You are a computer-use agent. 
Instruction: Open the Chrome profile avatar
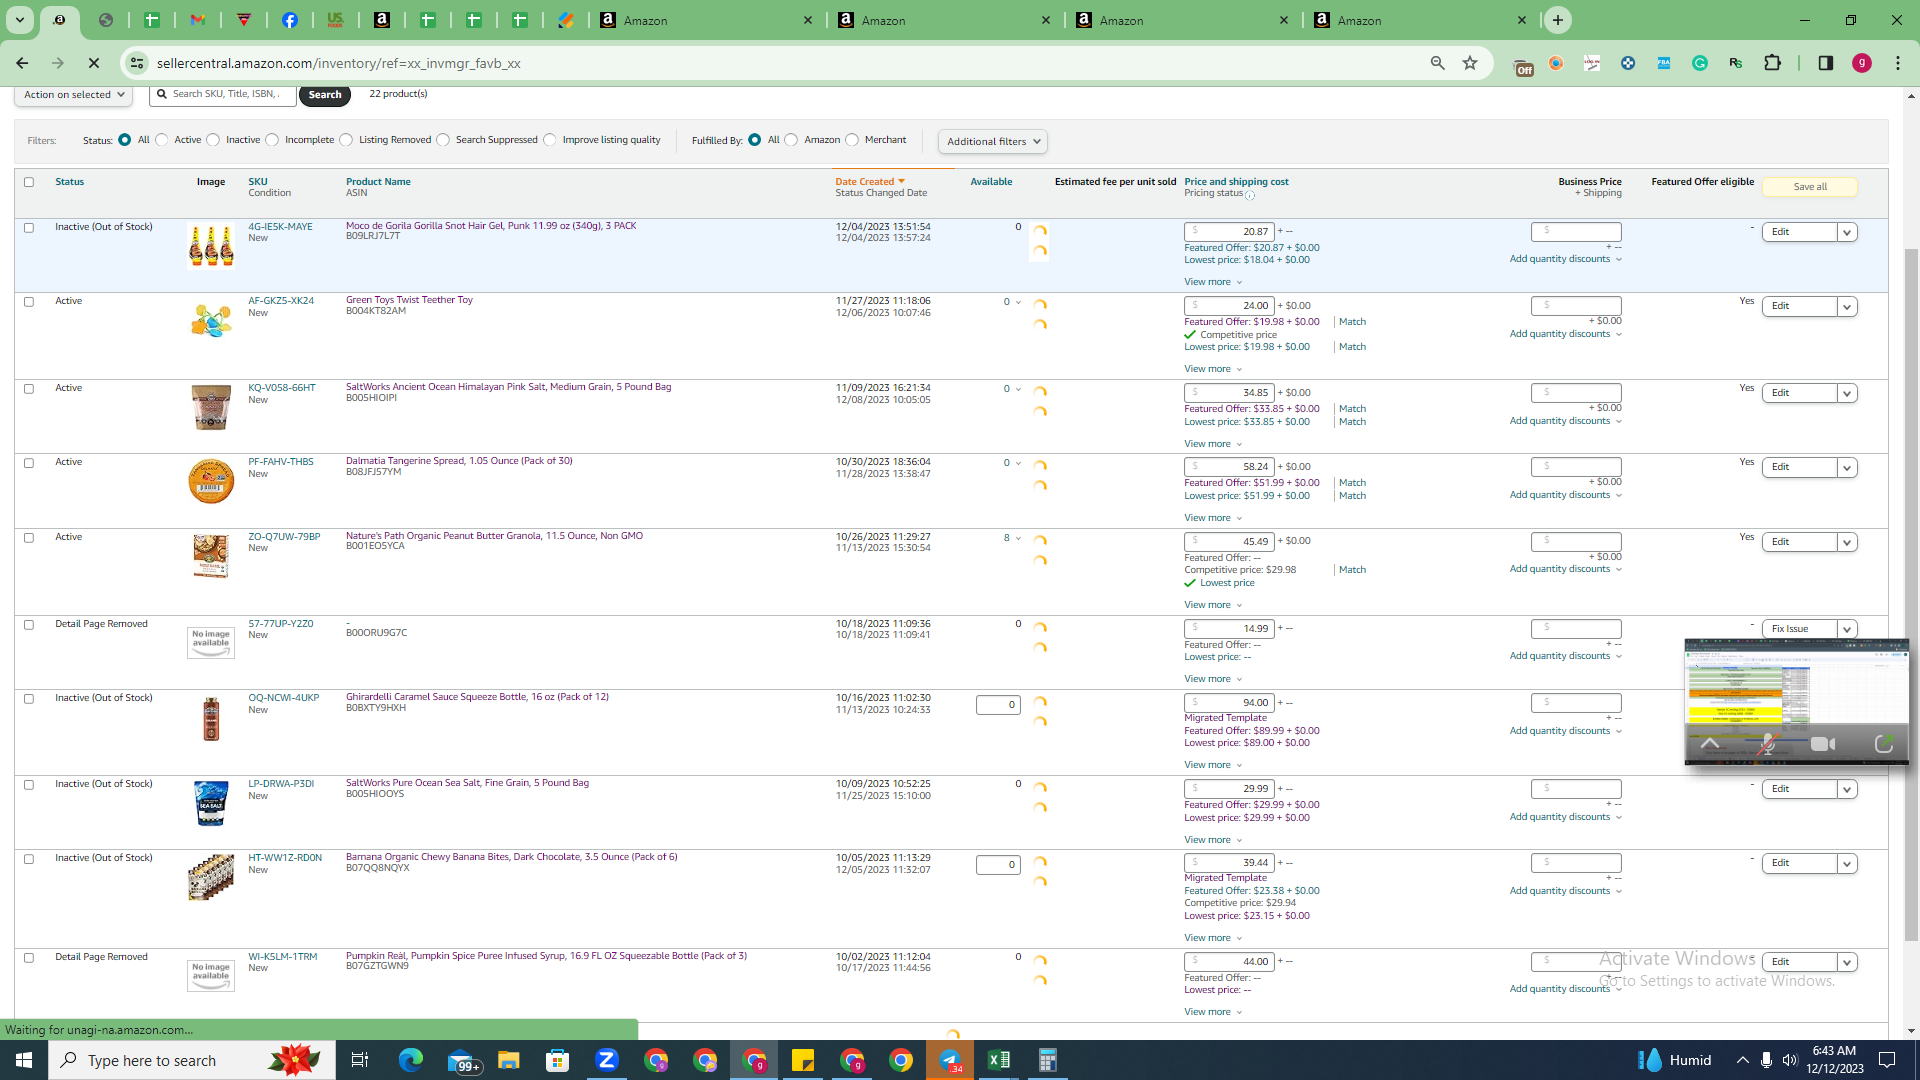[x=1862, y=63]
